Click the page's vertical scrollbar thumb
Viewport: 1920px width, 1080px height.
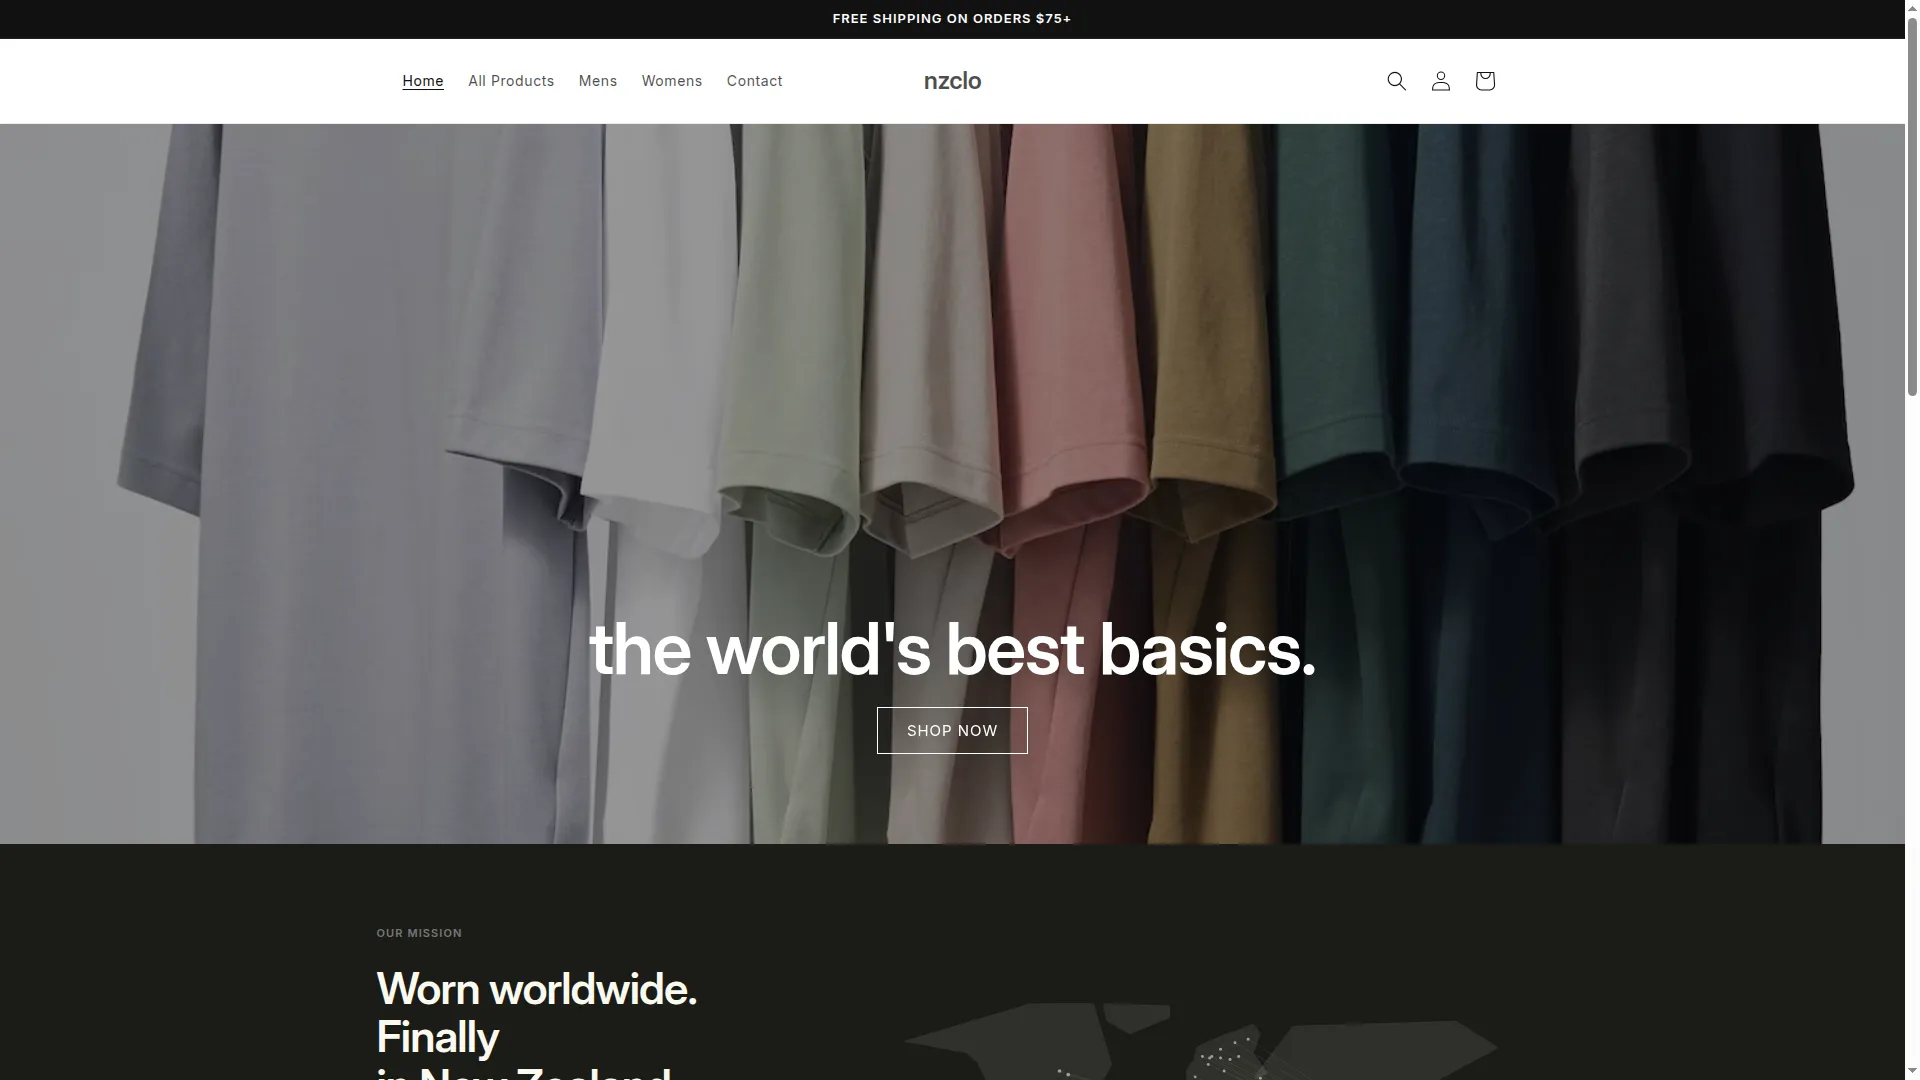point(1912,205)
